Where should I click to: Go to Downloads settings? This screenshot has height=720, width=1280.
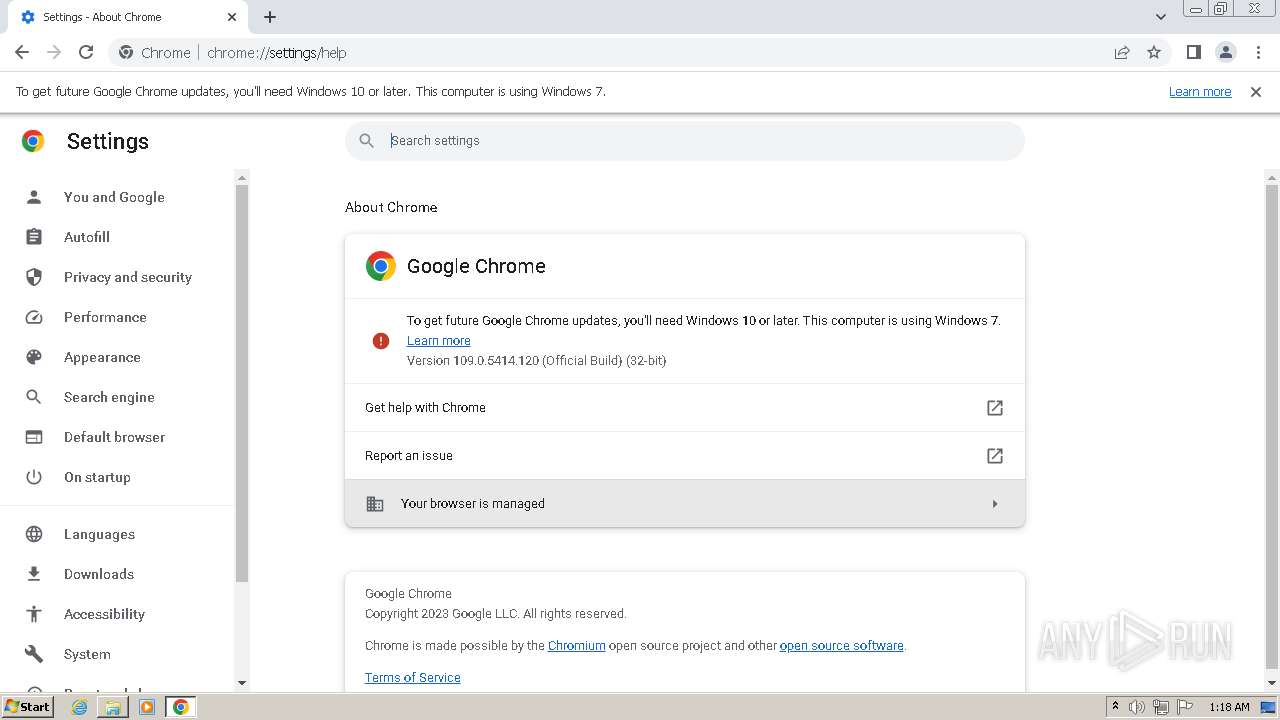click(98, 574)
